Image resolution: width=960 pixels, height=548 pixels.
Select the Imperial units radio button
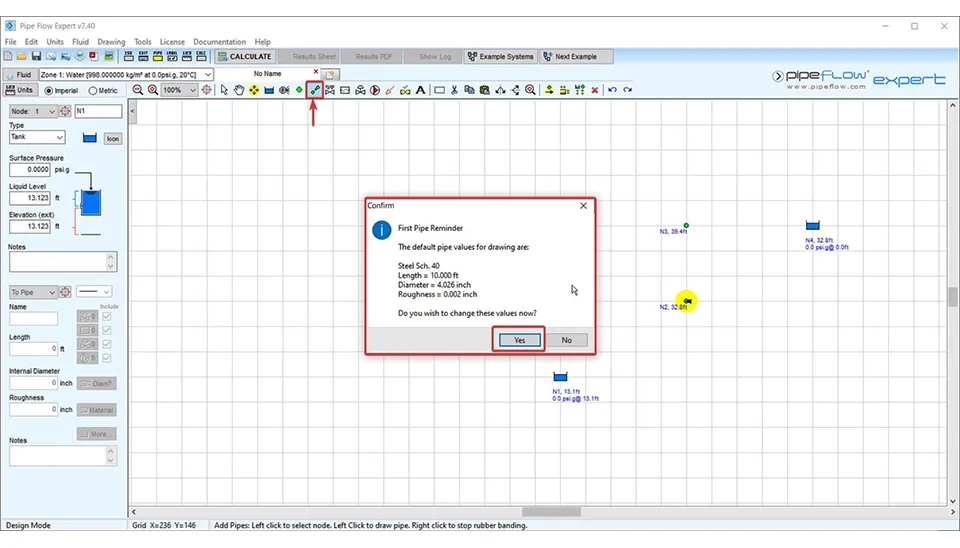point(47,90)
